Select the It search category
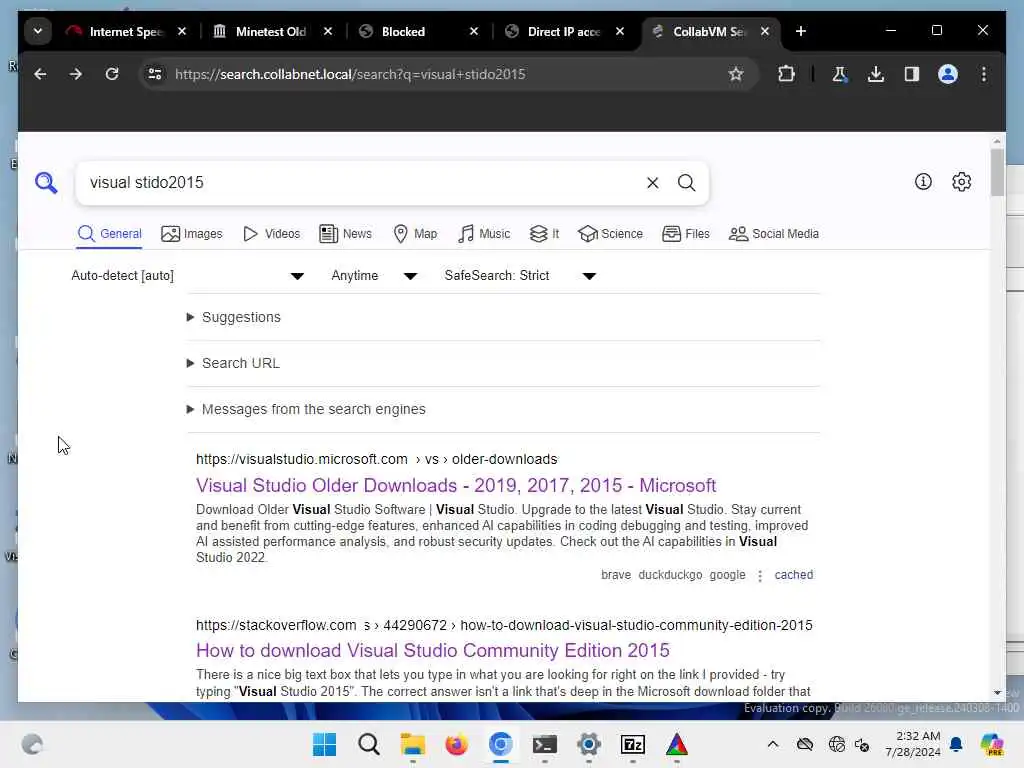The image size is (1024, 768). point(544,234)
